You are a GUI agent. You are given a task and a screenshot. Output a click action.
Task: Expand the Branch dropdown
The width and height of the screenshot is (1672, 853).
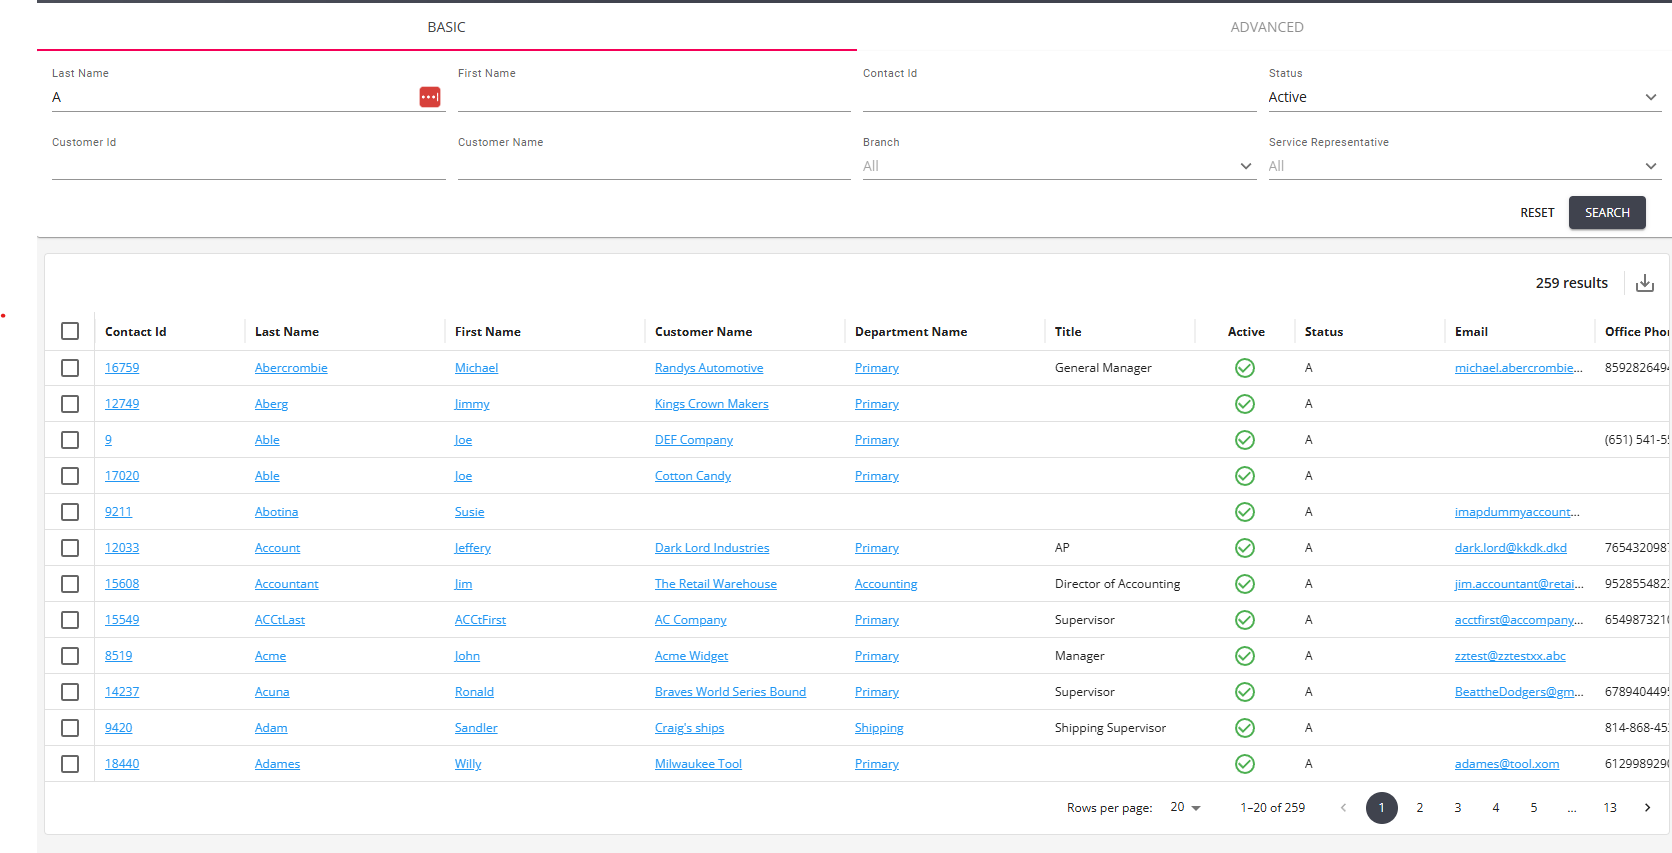coord(1059,166)
